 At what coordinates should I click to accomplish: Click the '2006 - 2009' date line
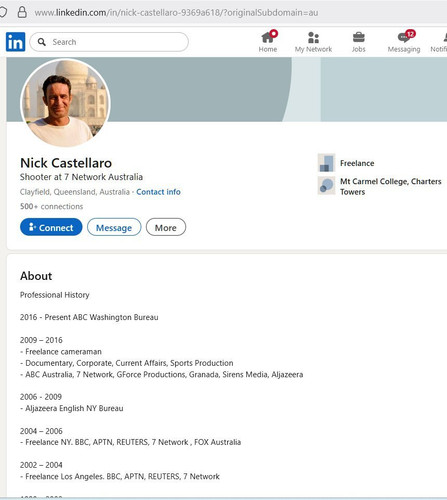[x=41, y=397]
